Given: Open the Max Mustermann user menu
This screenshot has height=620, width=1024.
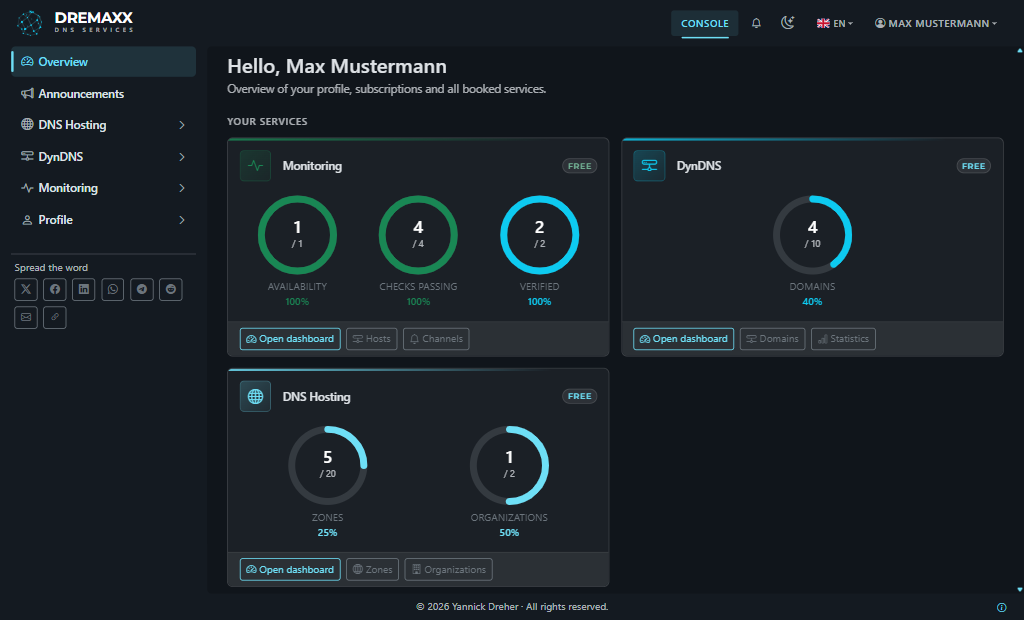Looking at the screenshot, I should (936, 24).
